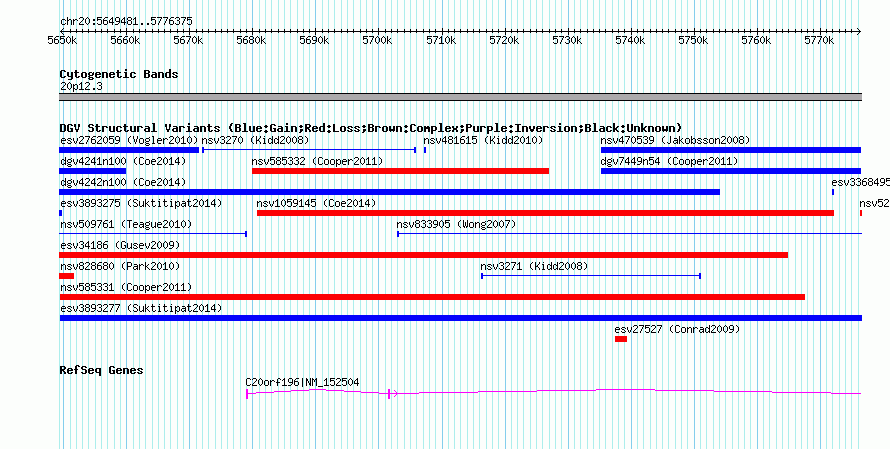
Task: Click the esv34186 (Gusev2009) red bar
Action: pyautogui.click(x=423, y=255)
